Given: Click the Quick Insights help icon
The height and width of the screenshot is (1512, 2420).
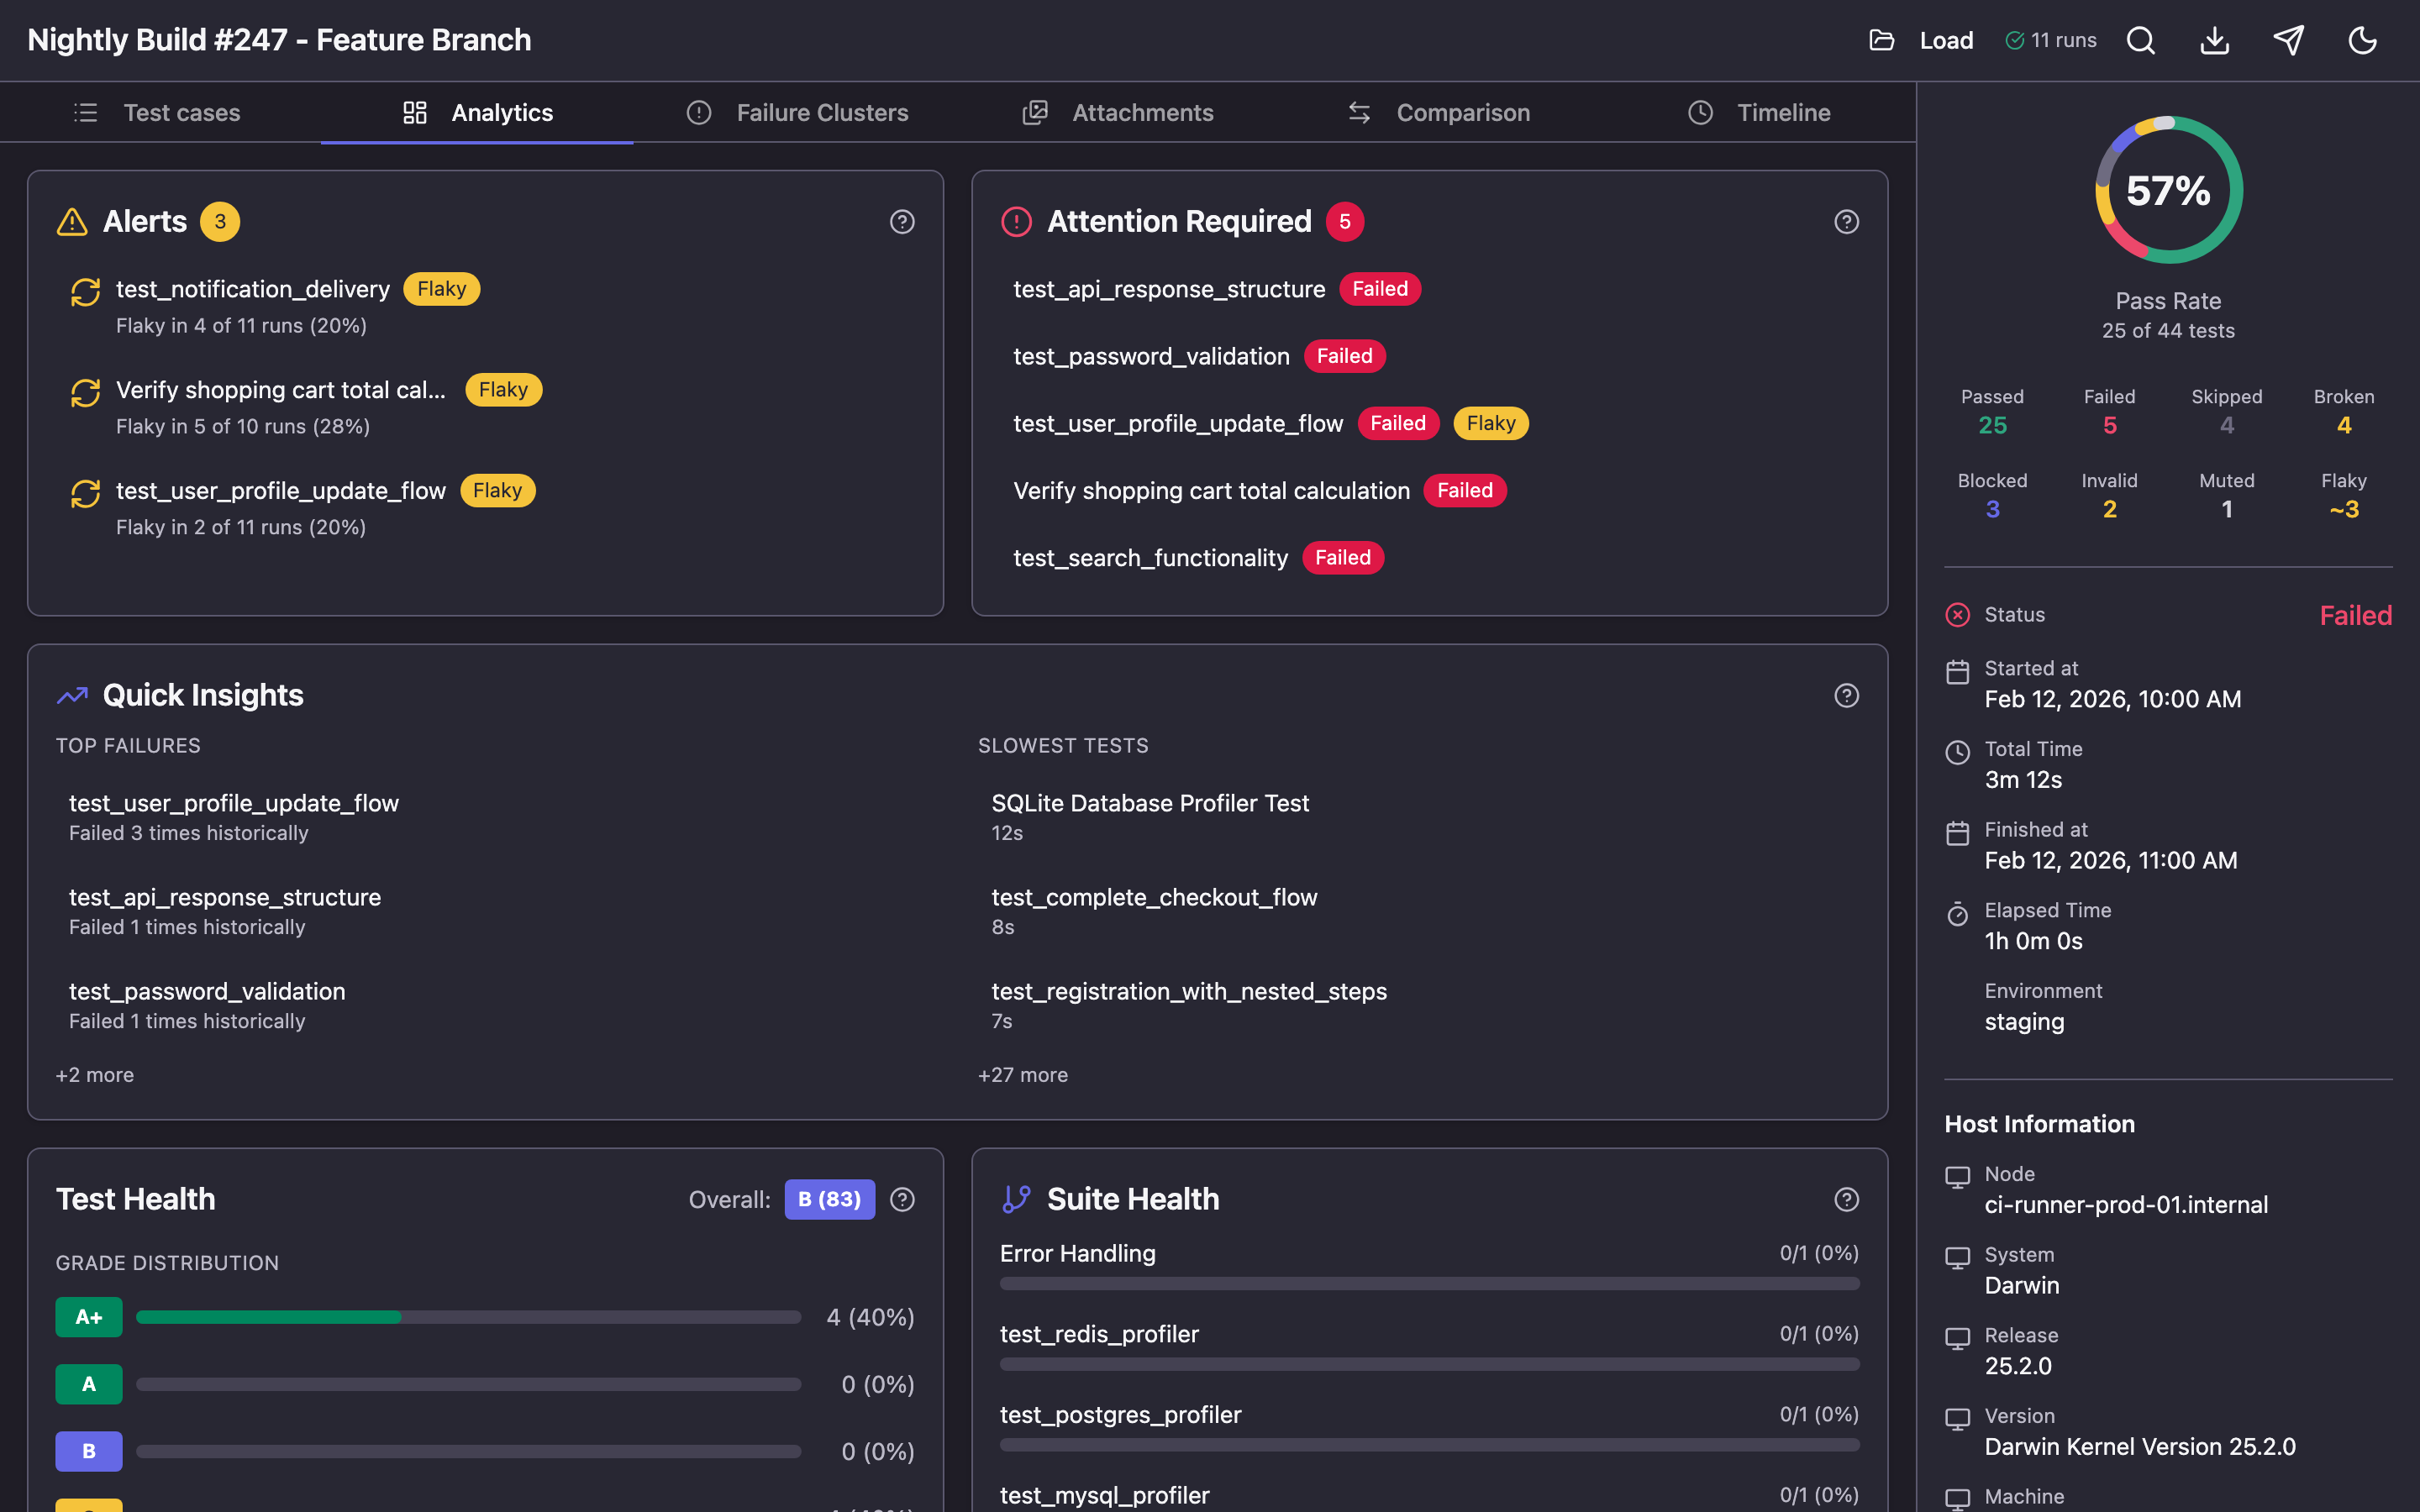Looking at the screenshot, I should point(1846,696).
